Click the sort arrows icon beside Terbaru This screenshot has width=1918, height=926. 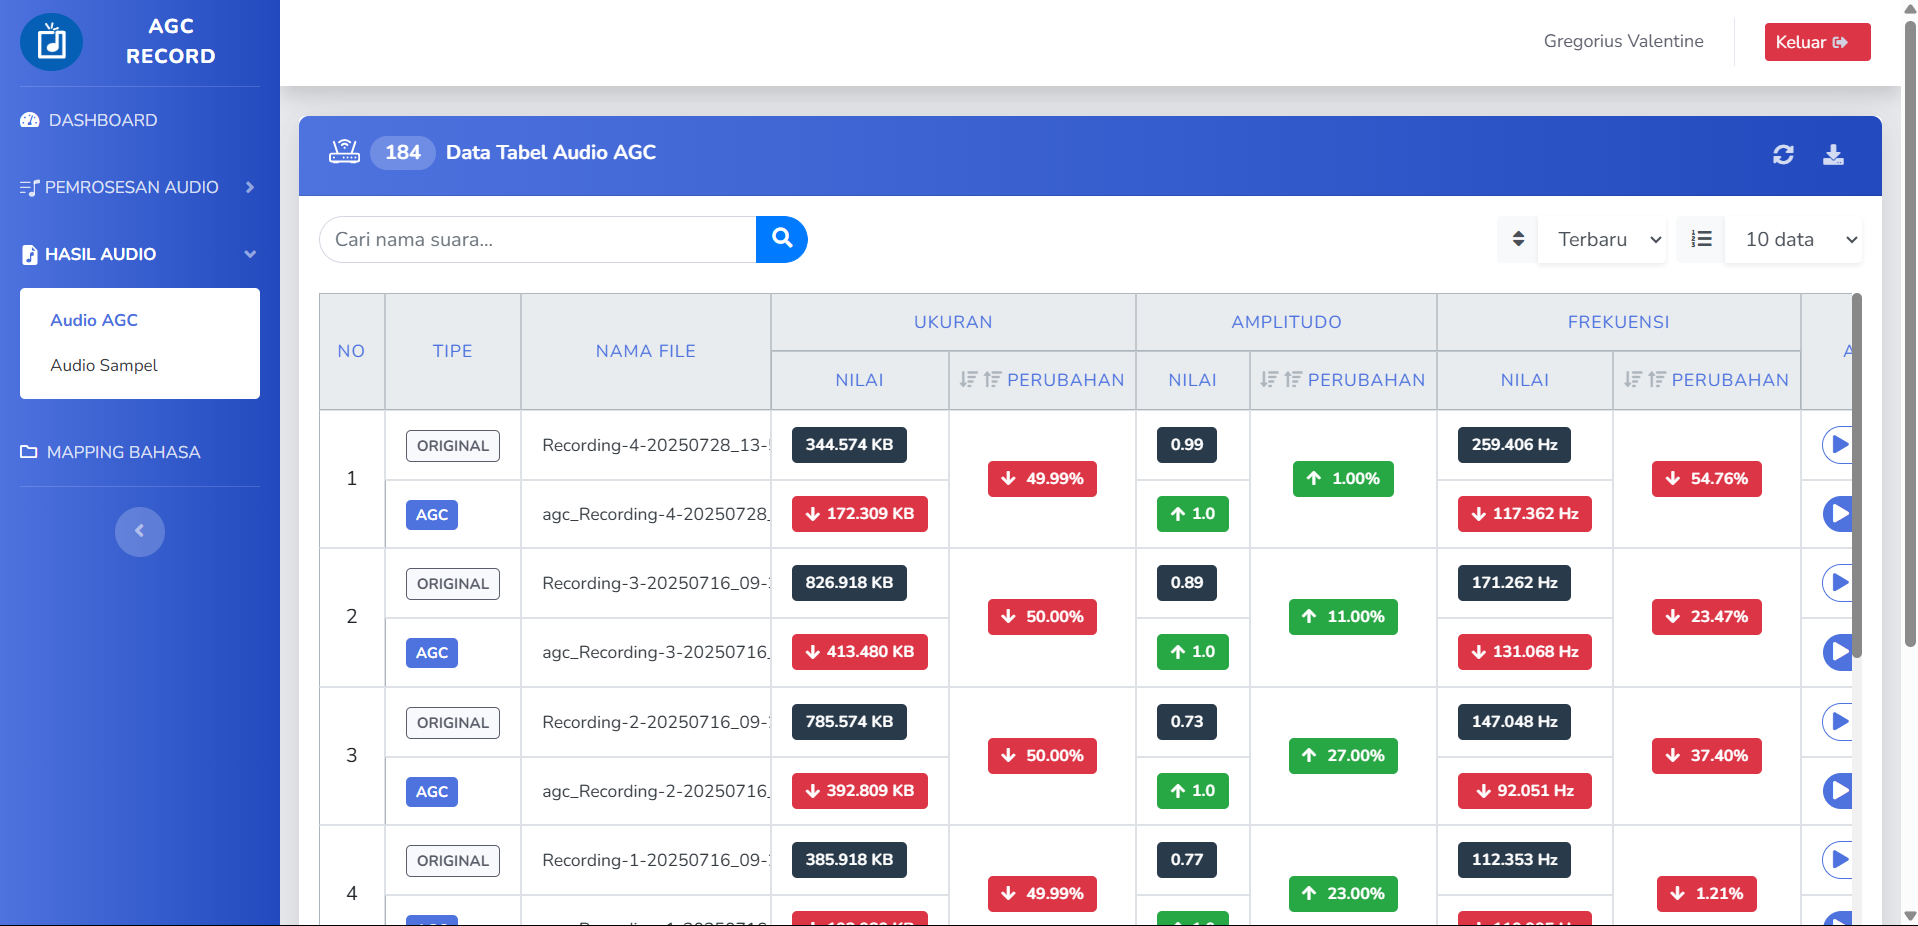click(1518, 239)
